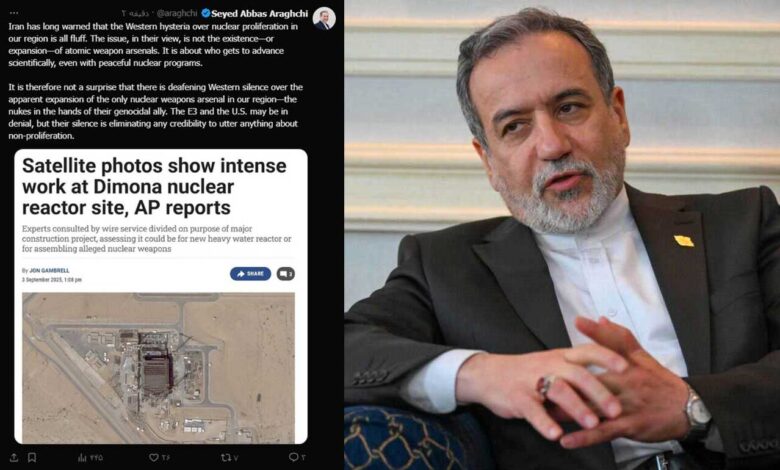Reply via the speech bubble icon
Screen dimensions: 780x470
pyautogui.click(x=293, y=457)
